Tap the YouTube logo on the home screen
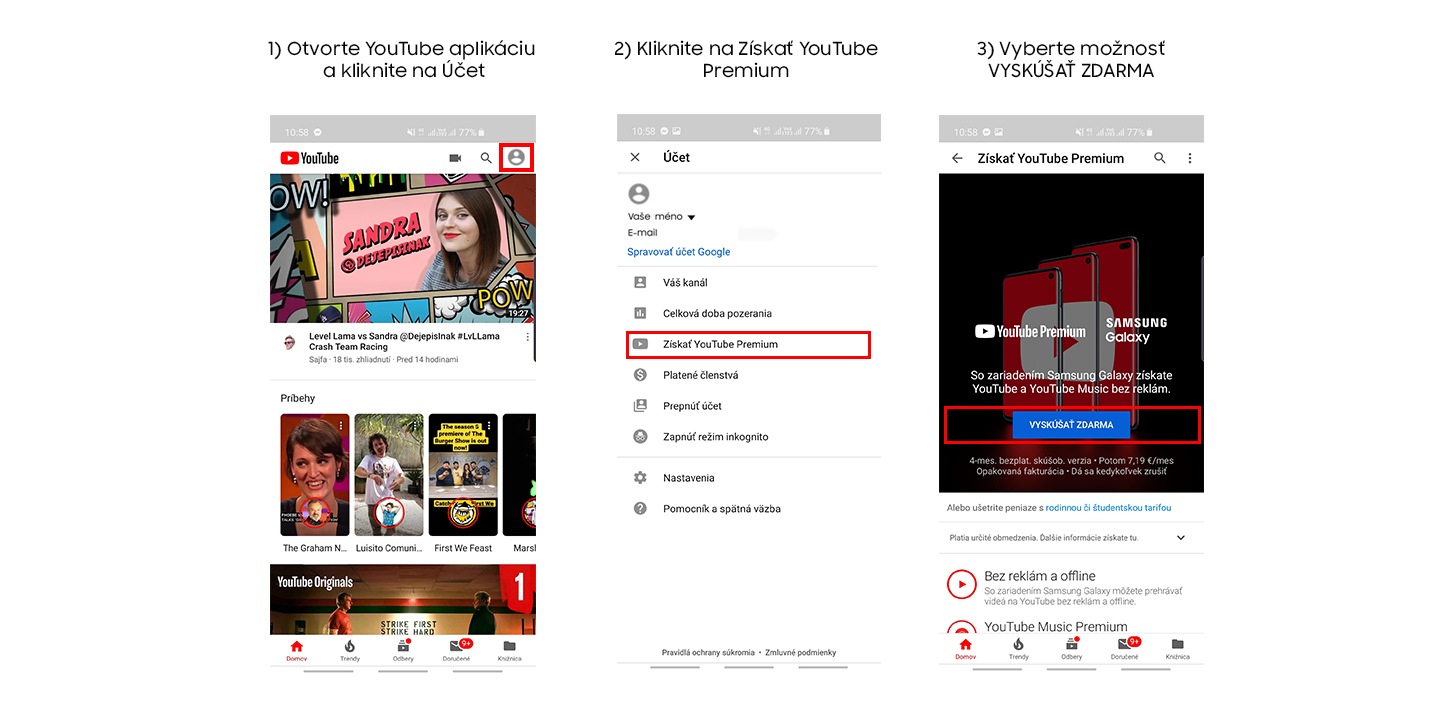The height and width of the screenshot is (710, 1440). [x=309, y=158]
